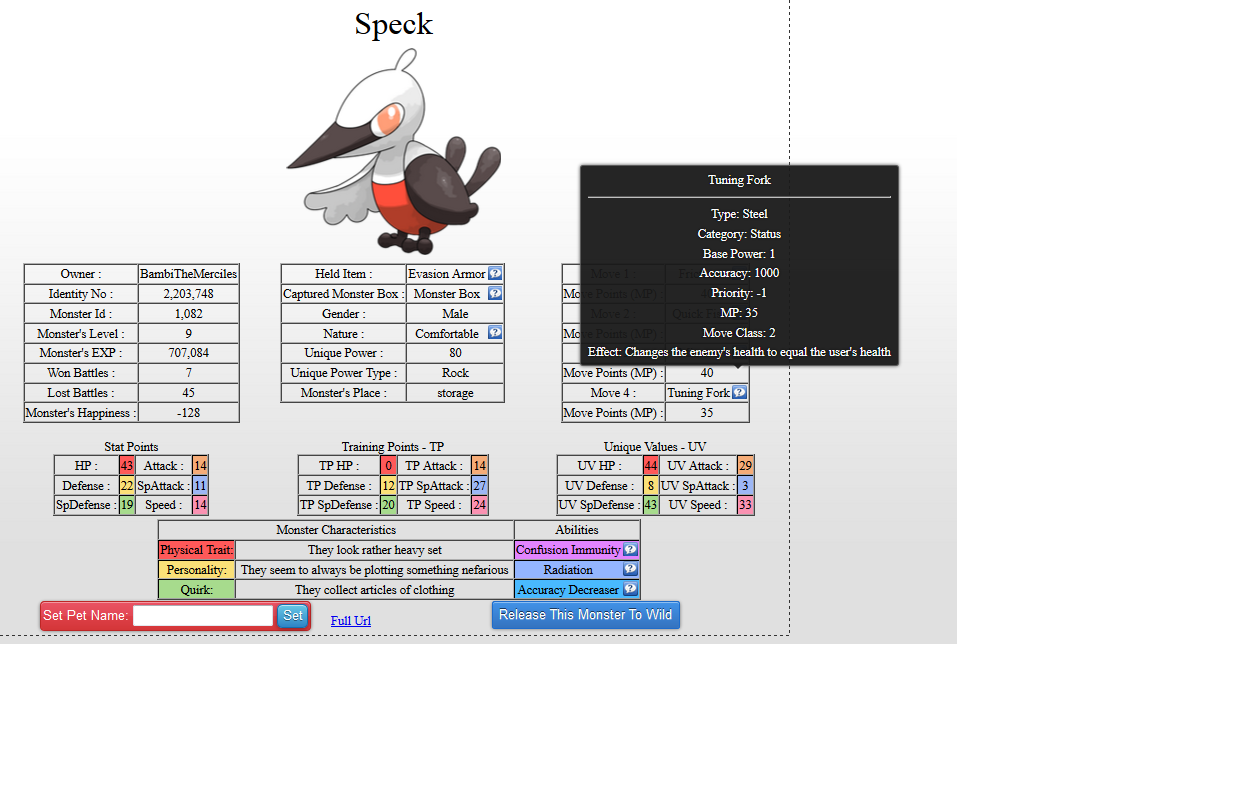Focus the Set Pet Name text field
Screen dimensions: 1249x802
(203, 616)
